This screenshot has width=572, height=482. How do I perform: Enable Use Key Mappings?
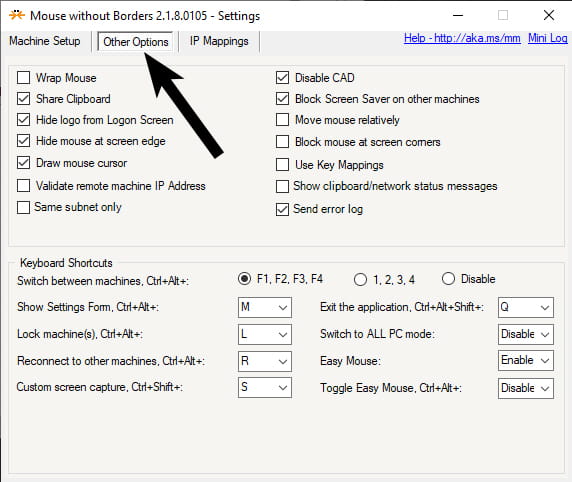[282, 165]
